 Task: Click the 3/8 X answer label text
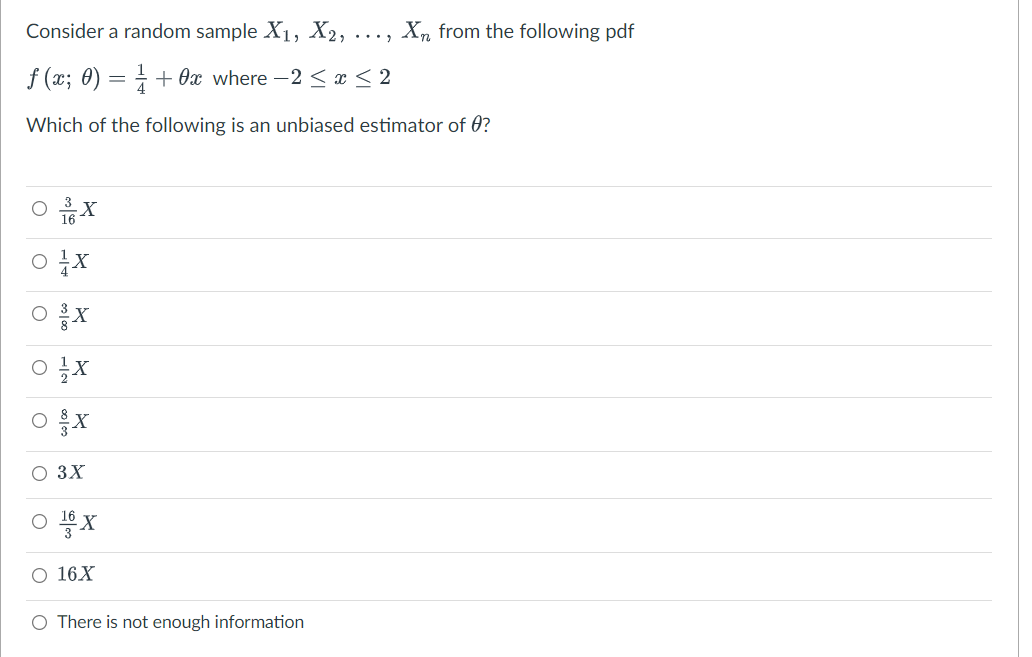(x=74, y=314)
